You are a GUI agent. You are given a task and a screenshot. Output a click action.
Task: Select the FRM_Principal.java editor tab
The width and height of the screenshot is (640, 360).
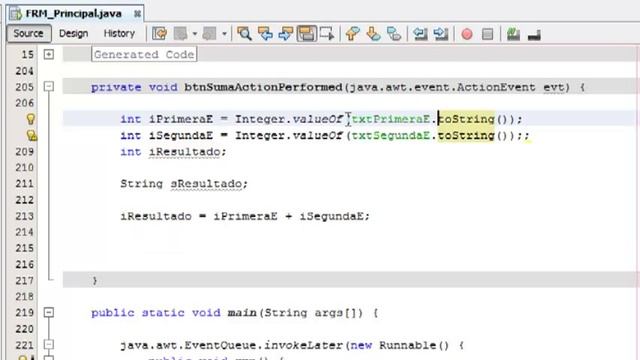pyautogui.click(x=73, y=14)
